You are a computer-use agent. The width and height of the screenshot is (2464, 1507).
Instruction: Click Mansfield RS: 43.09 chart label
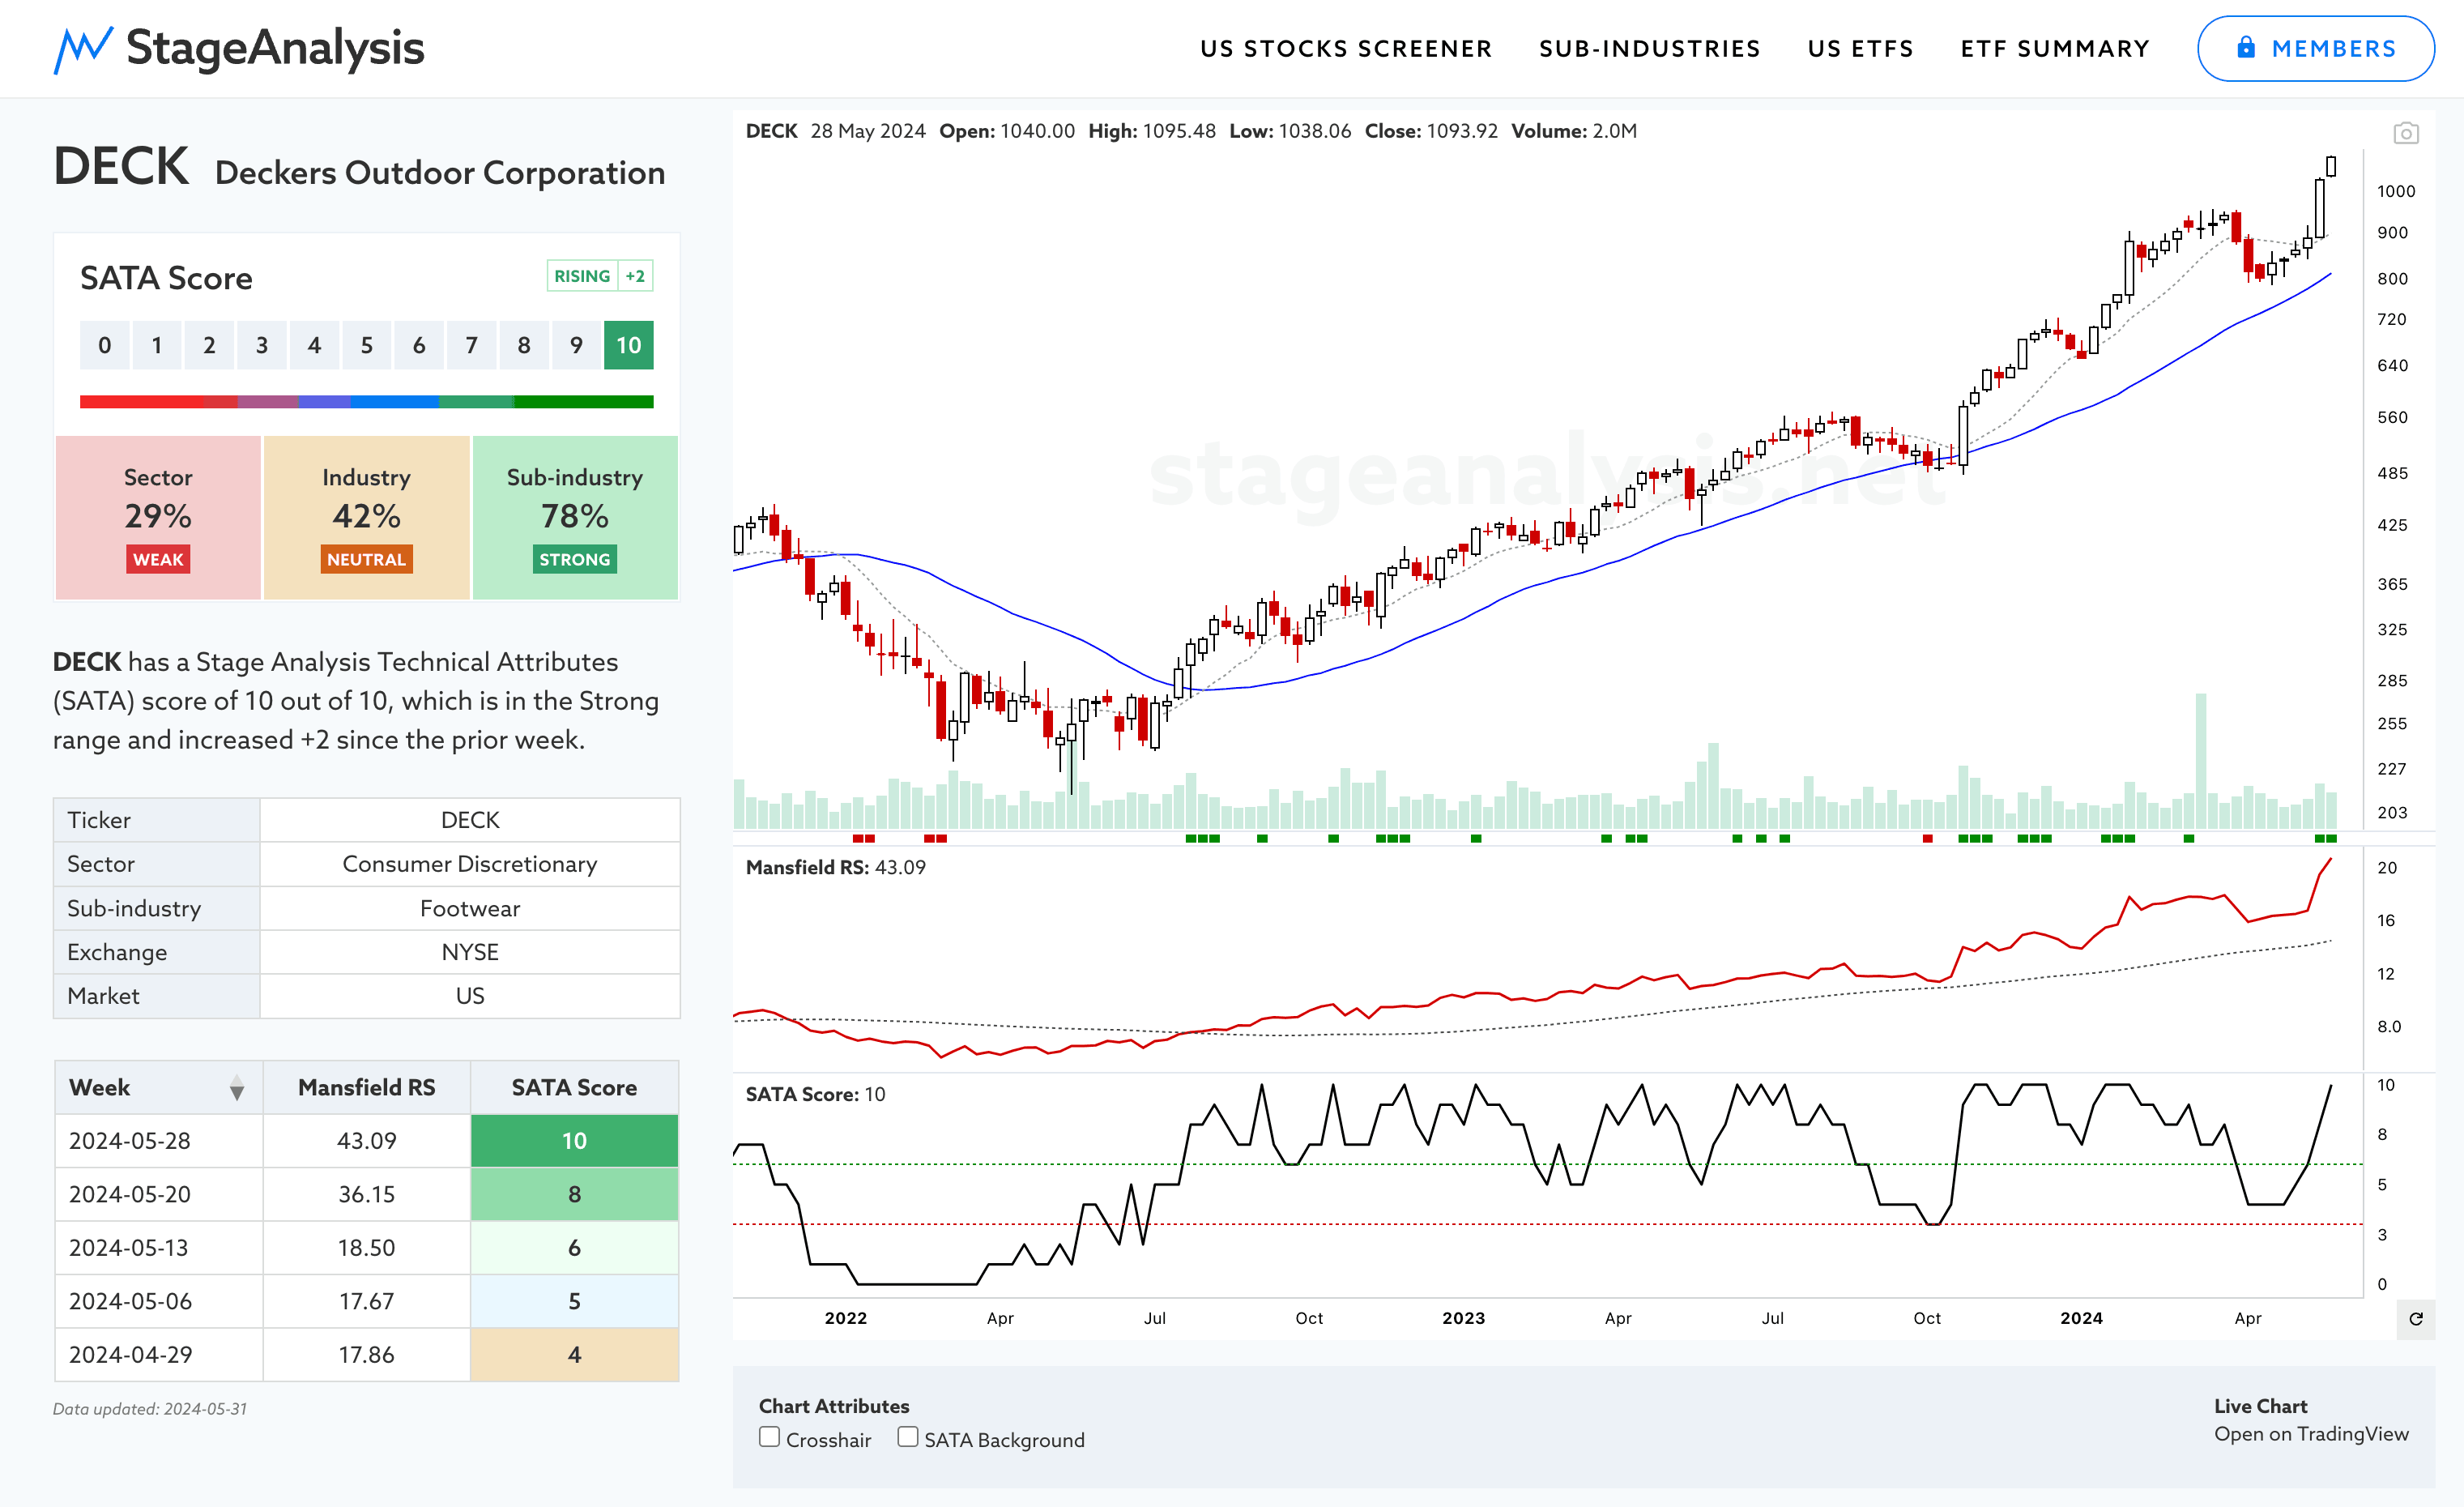click(x=836, y=867)
